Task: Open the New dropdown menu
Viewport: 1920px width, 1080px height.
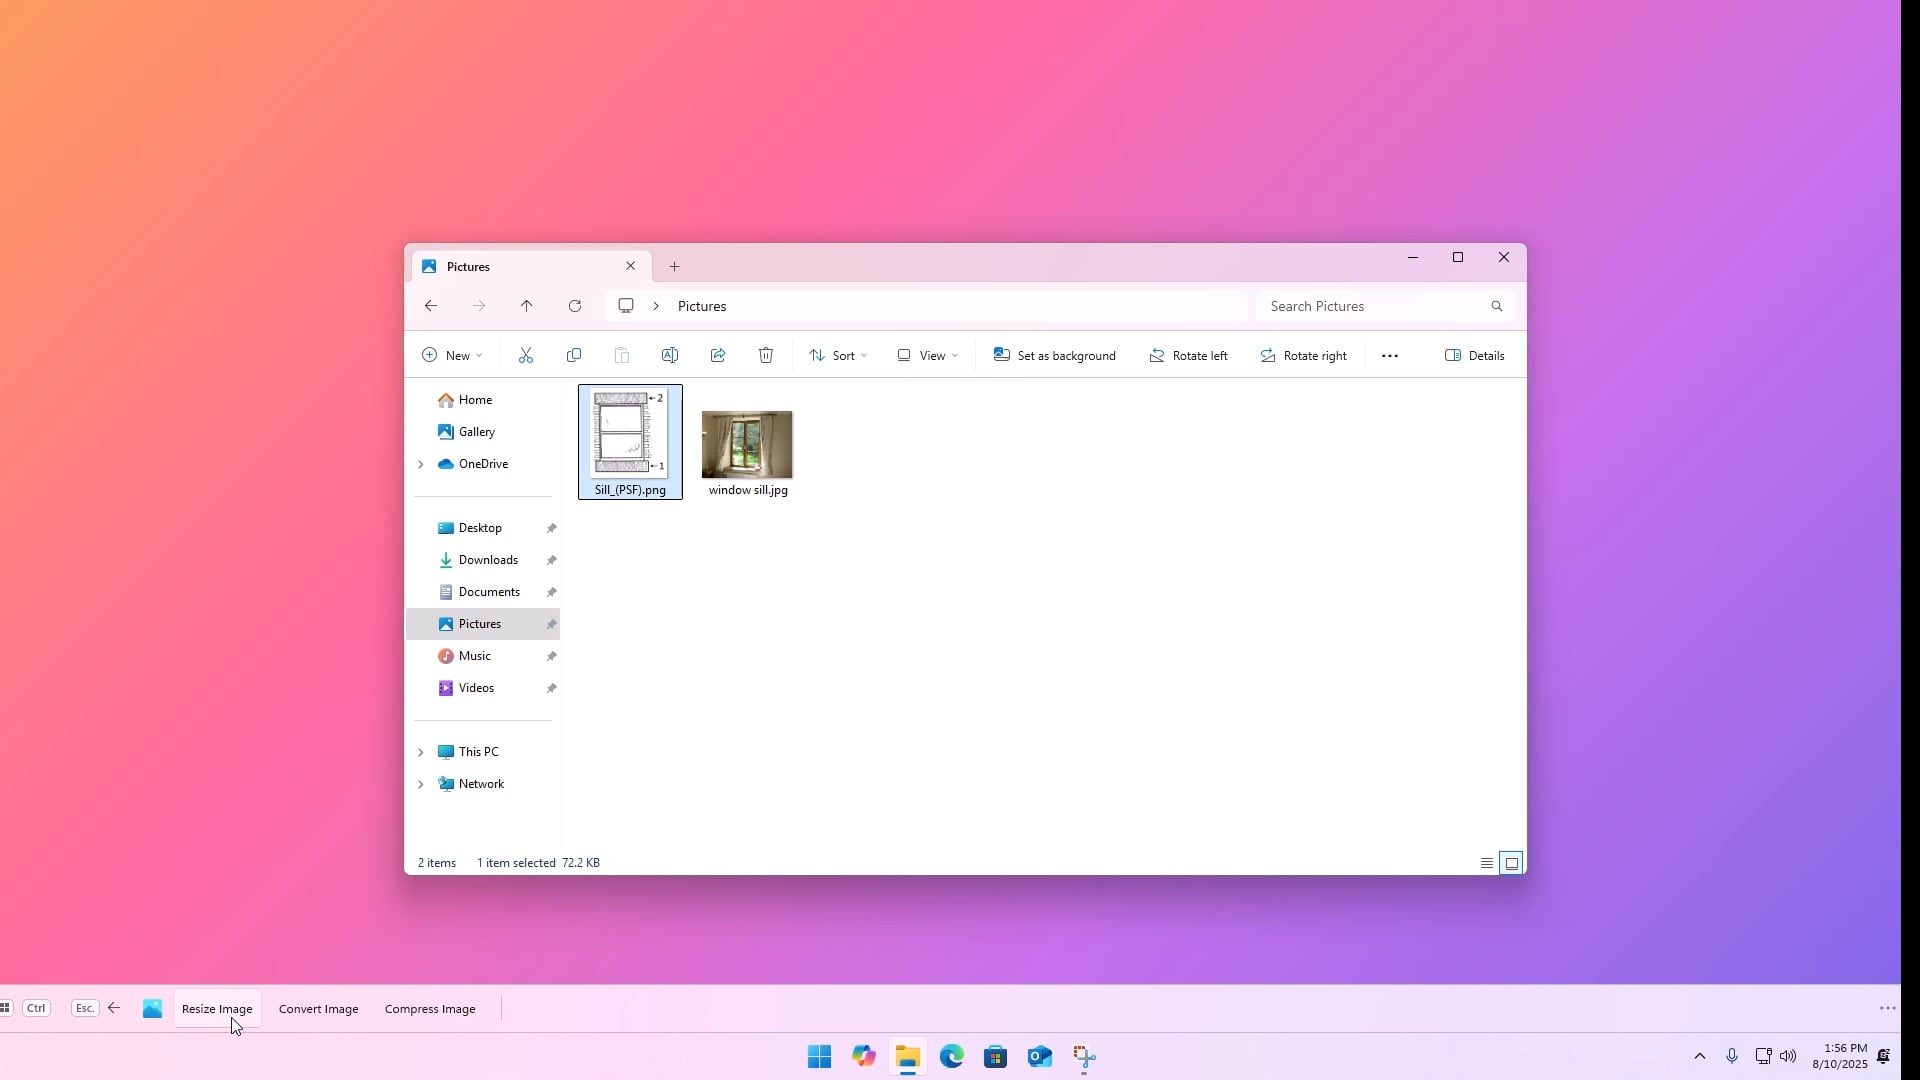Action: coord(452,355)
